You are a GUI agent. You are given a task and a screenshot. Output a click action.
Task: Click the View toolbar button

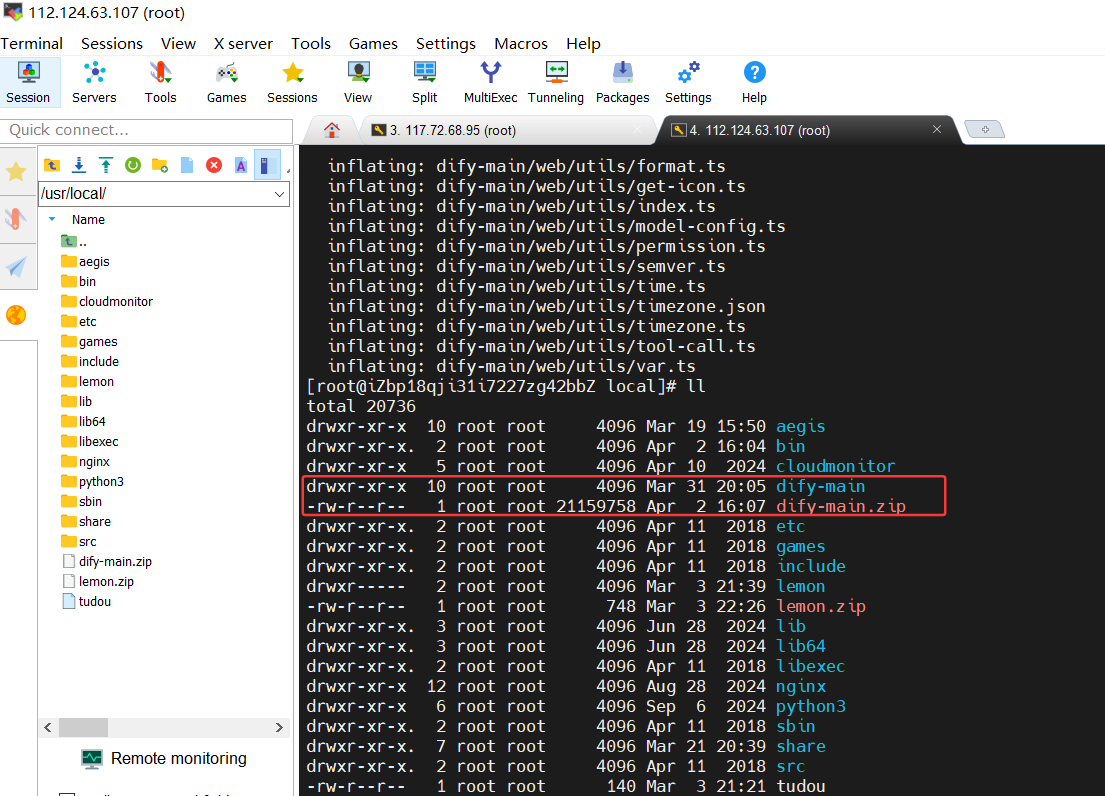point(358,83)
